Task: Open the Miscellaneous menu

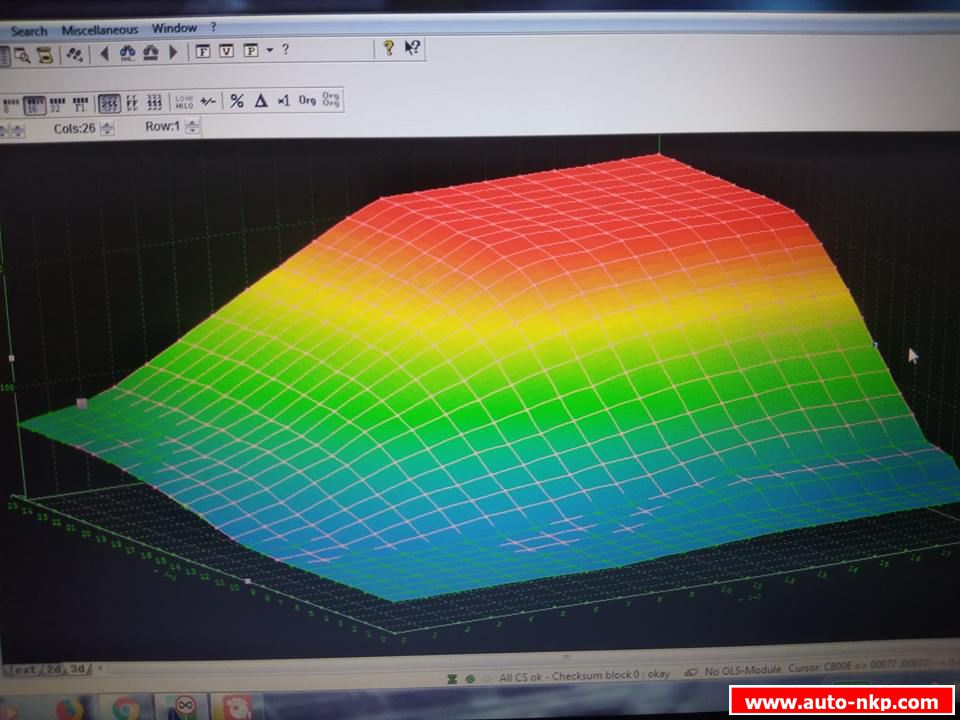Action: point(100,29)
